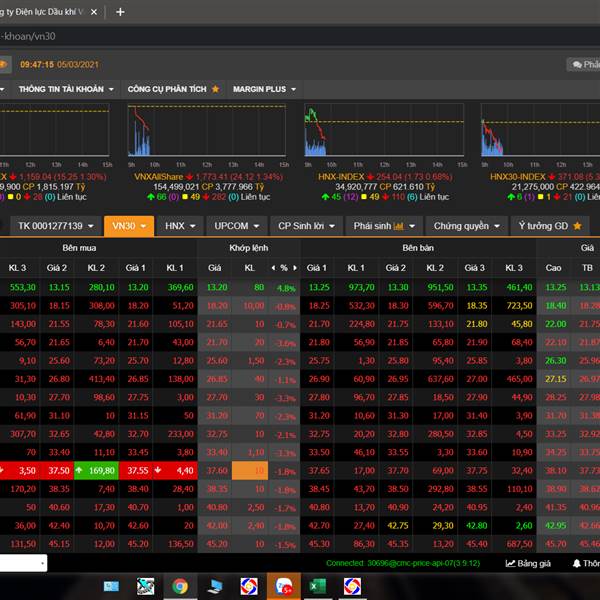Image resolution: width=600 pixels, height=600 pixels.
Task: Open a new browser tab
Action: (x=120, y=12)
